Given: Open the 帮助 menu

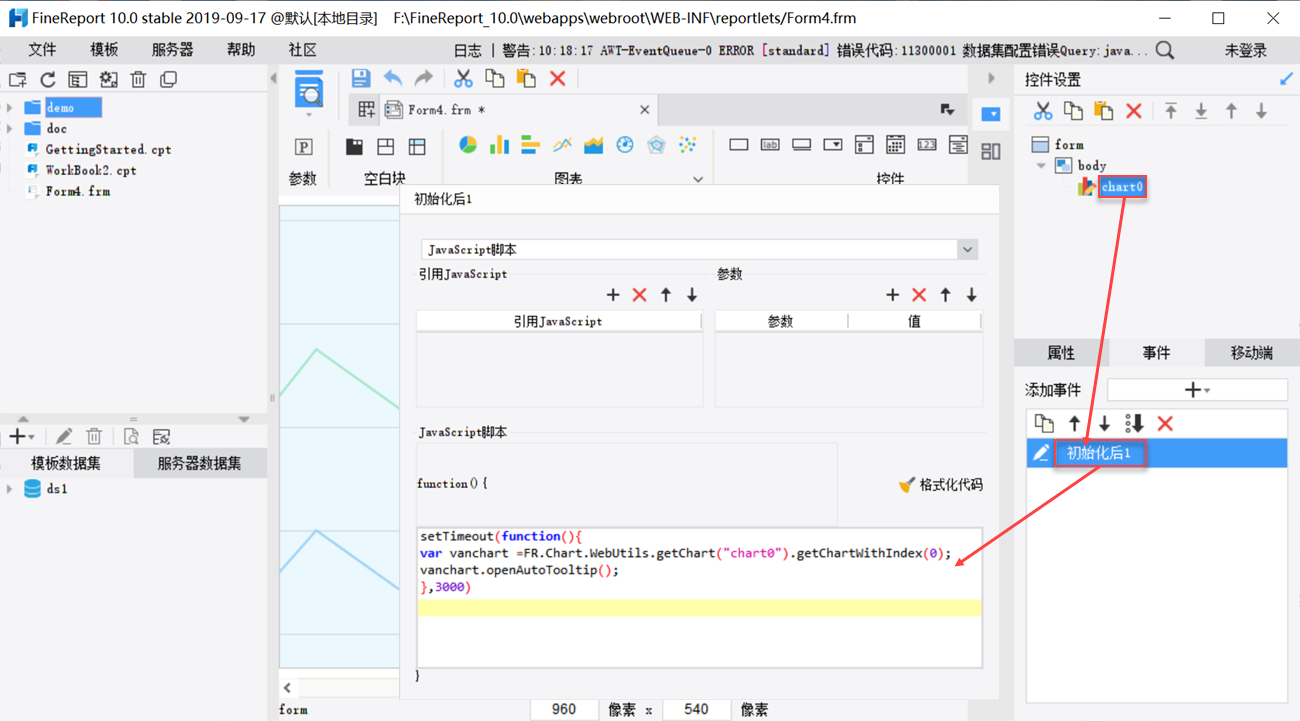Looking at the screenshot, I should [x=241, y=50].
